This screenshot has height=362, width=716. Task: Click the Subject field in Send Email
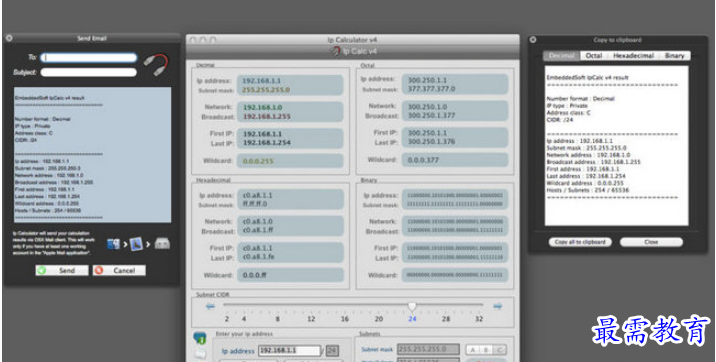(89, 72)
